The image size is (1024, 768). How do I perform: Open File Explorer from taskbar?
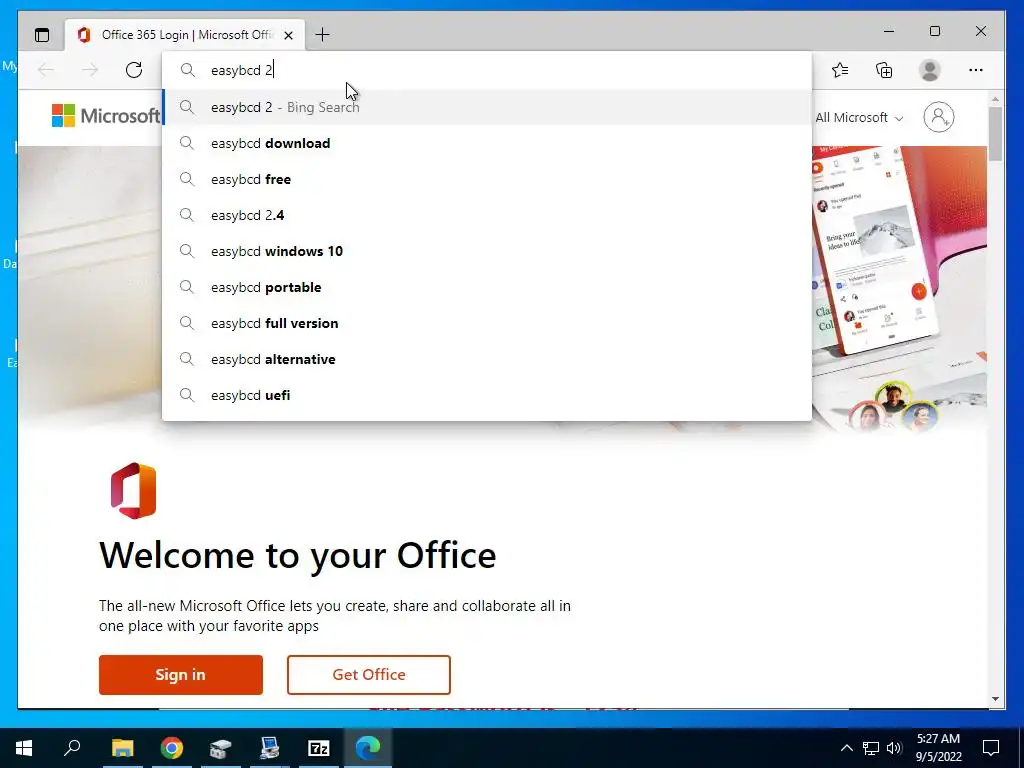click(122, 748)
